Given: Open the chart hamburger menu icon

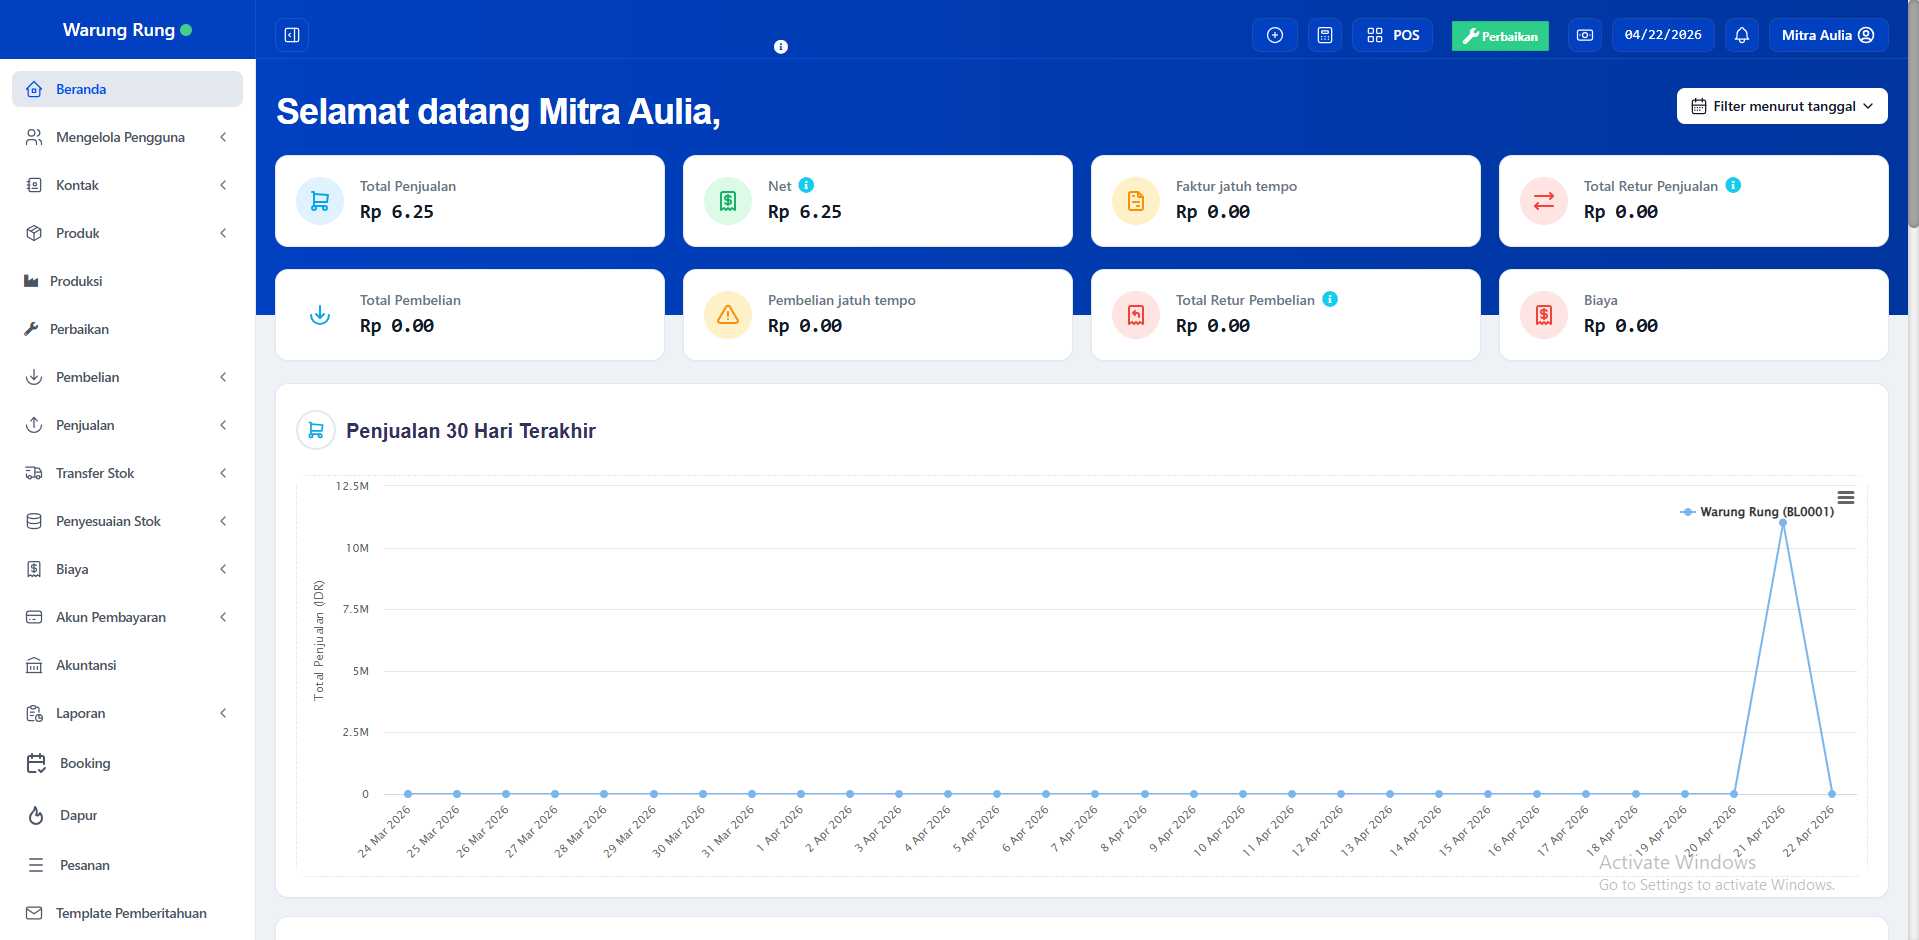Looking at the screenshot, I should click(x=1845, y=497).
